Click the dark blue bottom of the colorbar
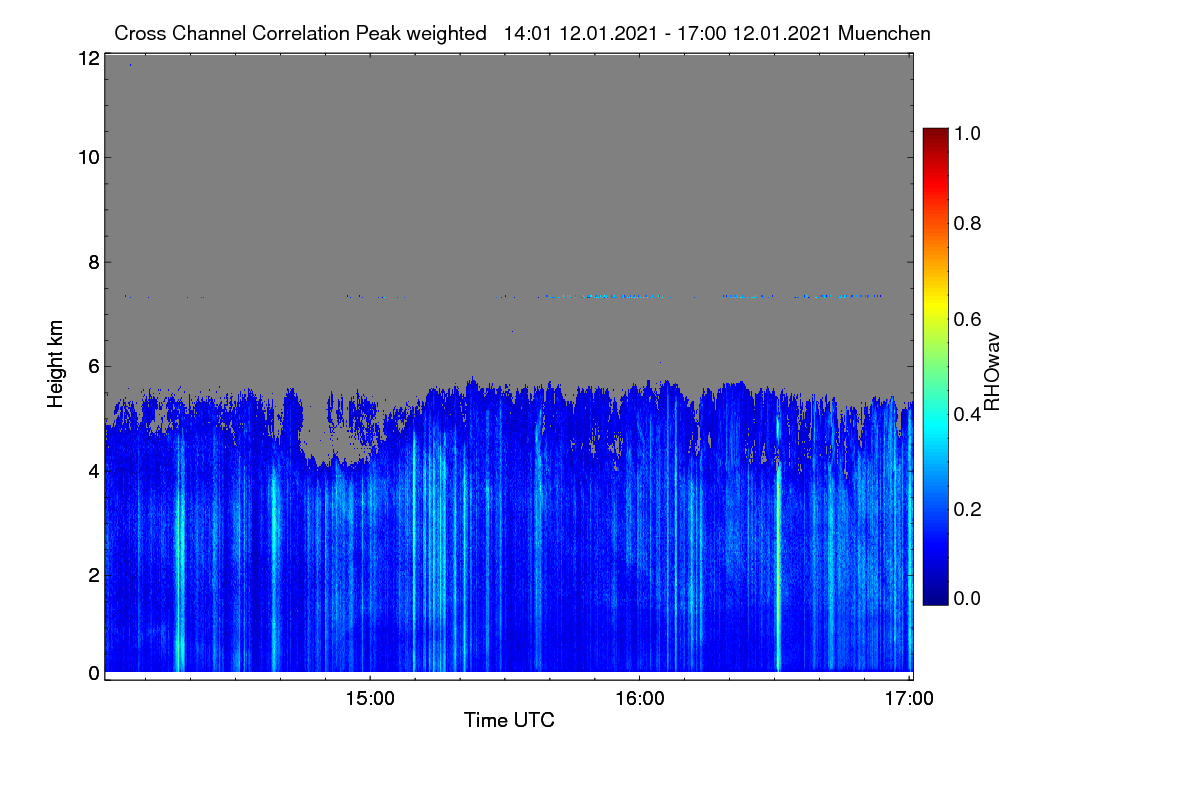The image size is (1200, 800). pos(935,595)
